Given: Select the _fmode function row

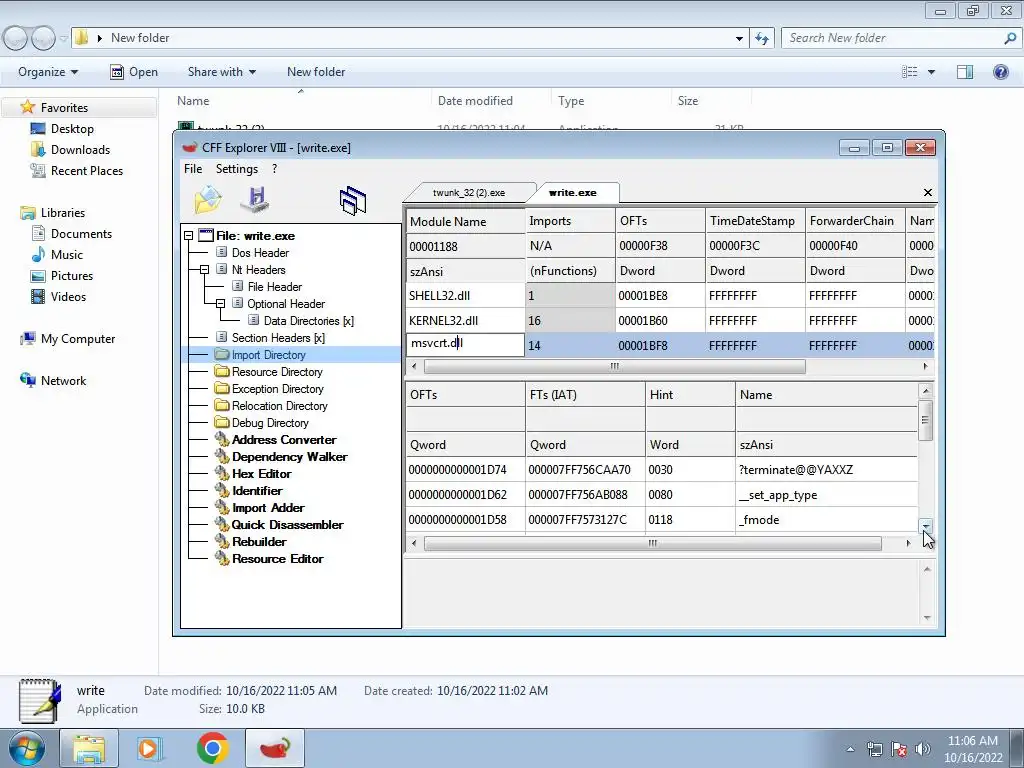Looking at the screenshot, I should pyautogui.click(x=662, y=520).
